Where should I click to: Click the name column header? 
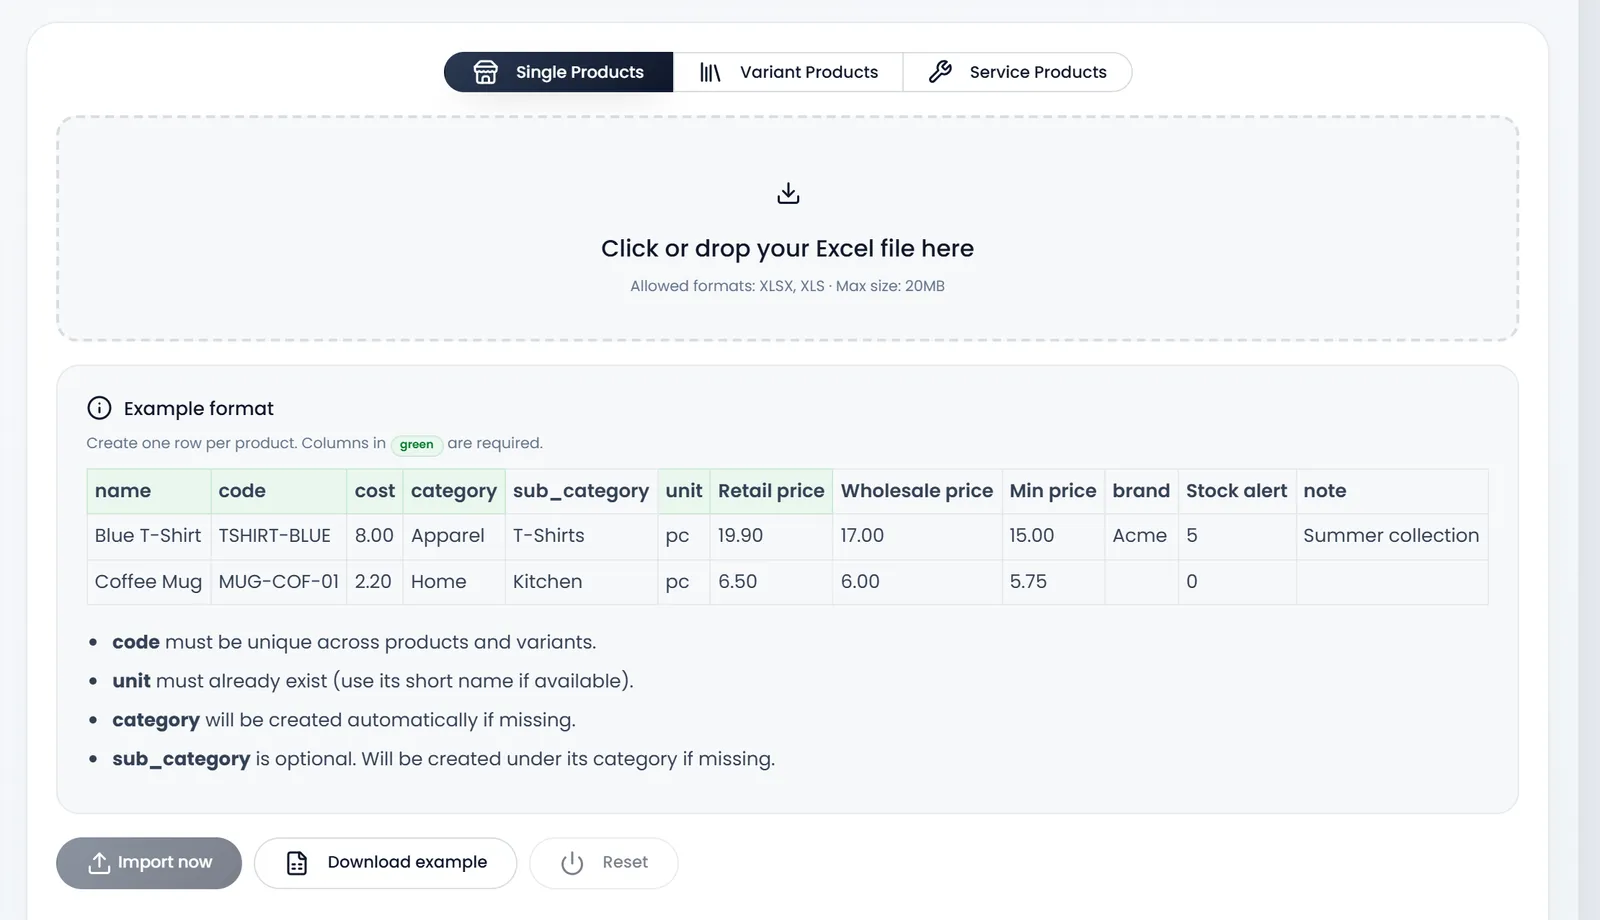(x=149, y=491)
